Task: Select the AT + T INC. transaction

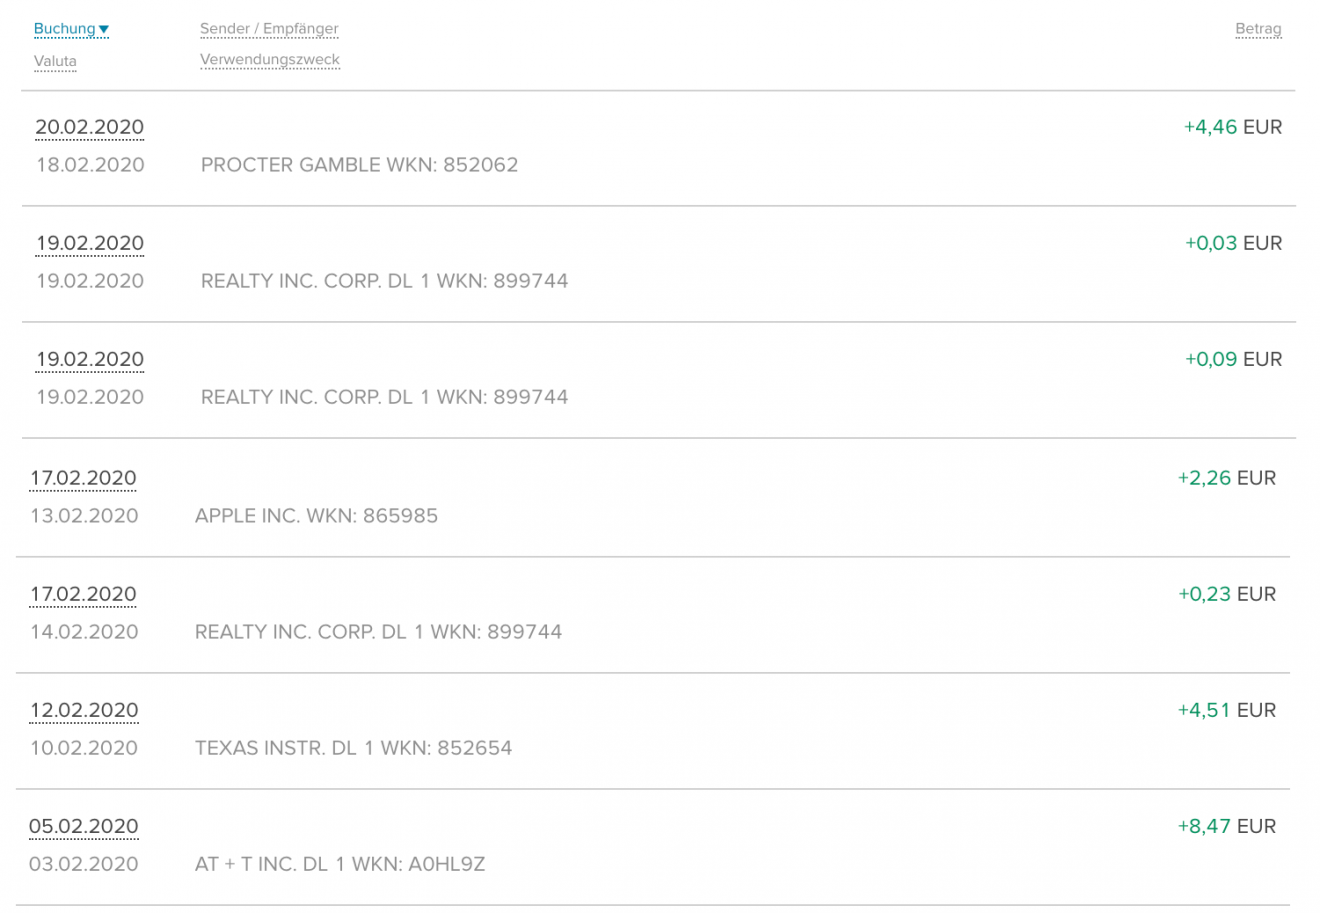Action: (x=340, y=864)
